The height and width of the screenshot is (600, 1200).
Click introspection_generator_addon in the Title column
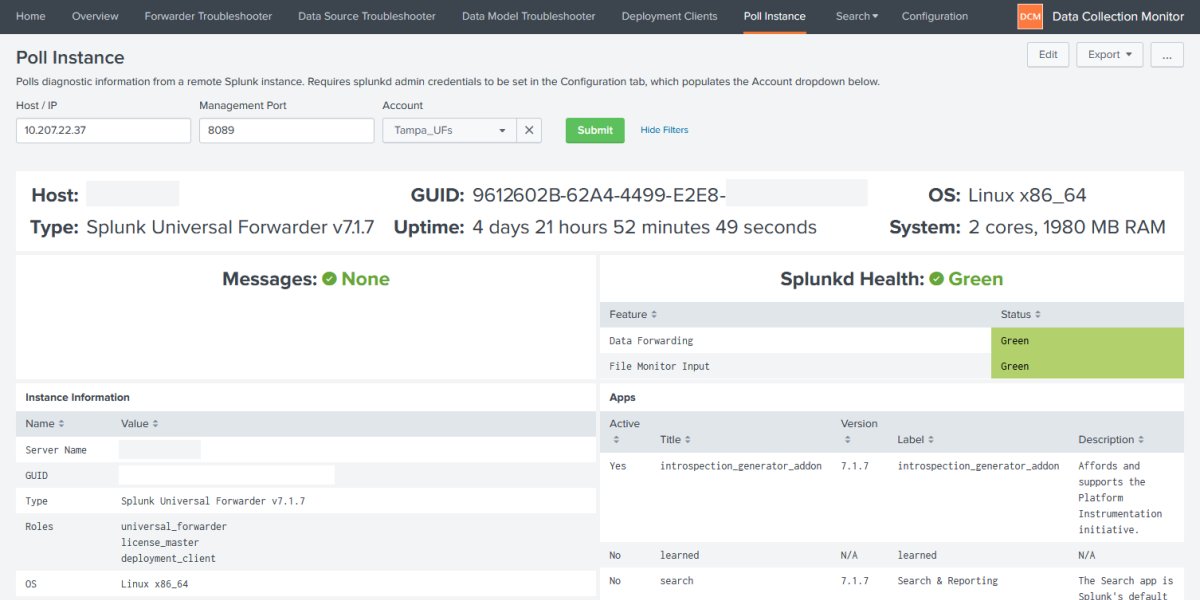coord(741,466)
